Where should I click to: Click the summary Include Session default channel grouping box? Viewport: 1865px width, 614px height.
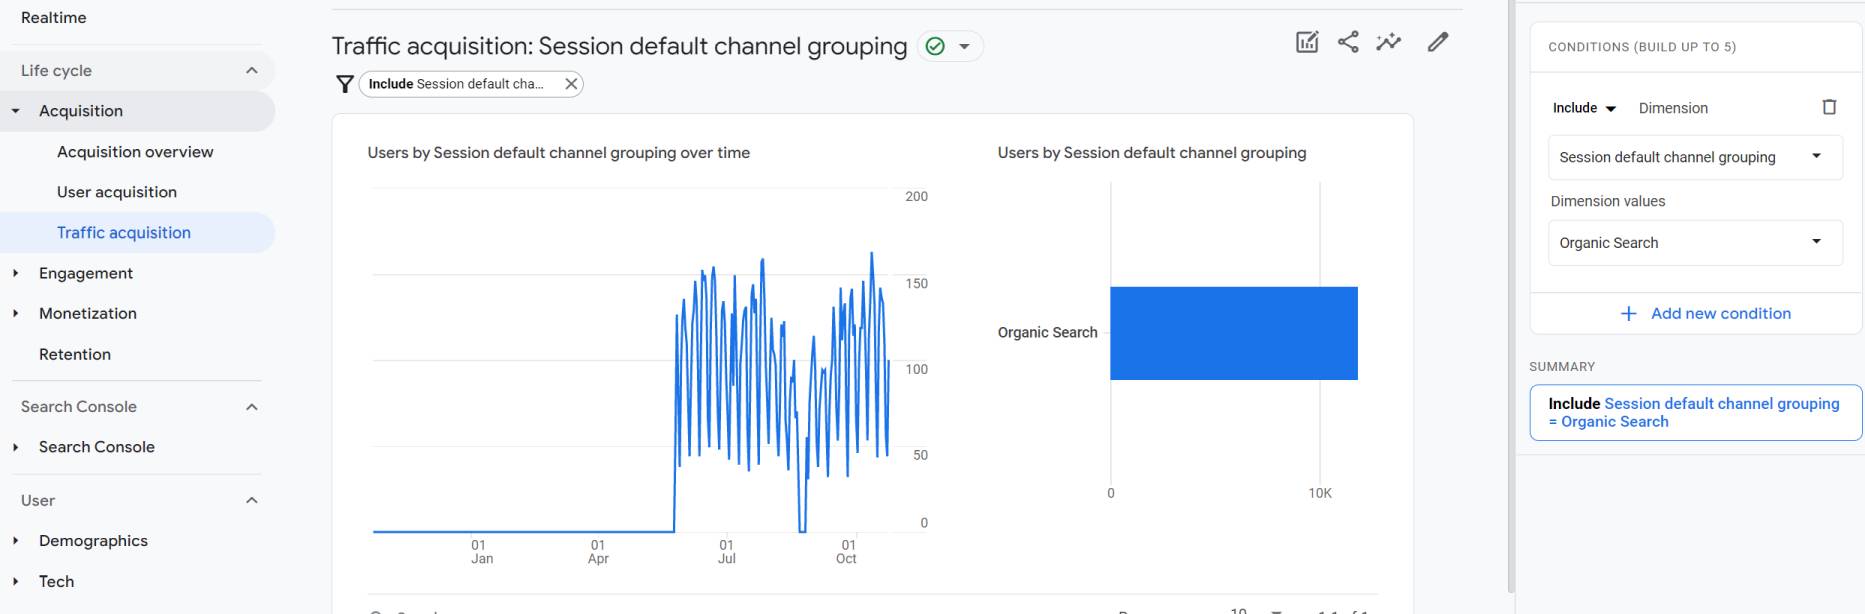1696,412
